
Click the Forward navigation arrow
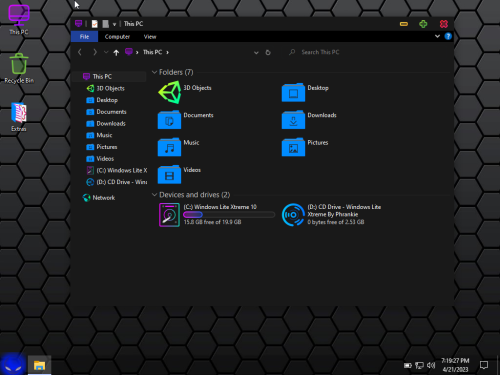pos(95,52)
